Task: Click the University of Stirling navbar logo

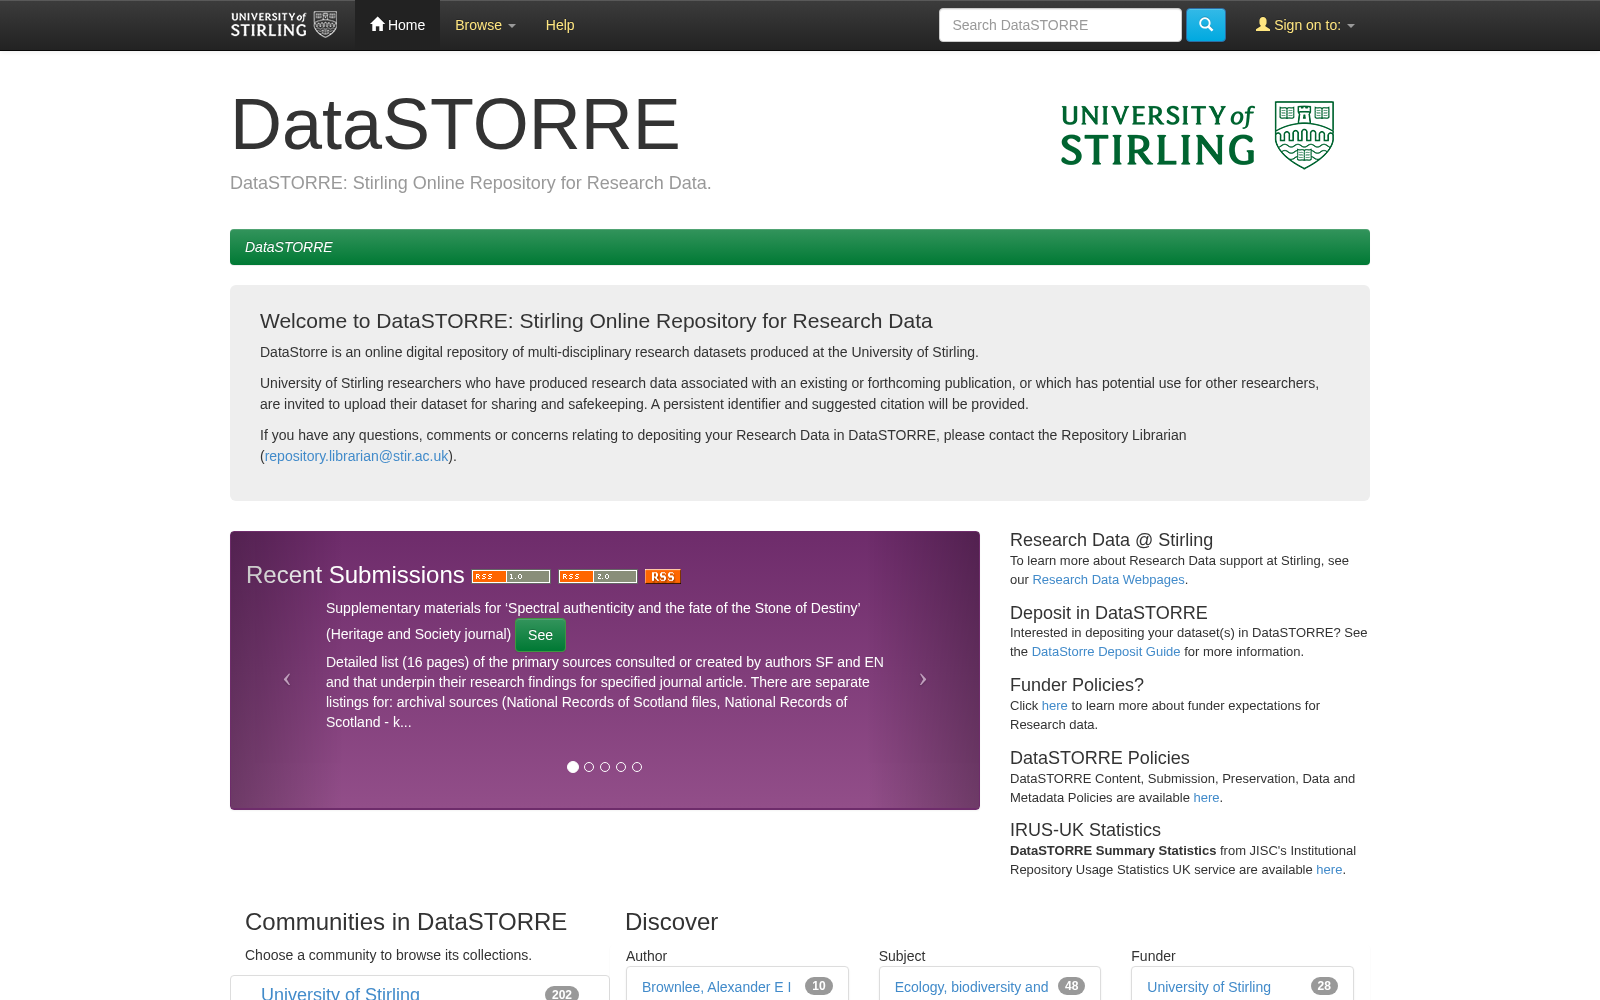Action: 284,24
